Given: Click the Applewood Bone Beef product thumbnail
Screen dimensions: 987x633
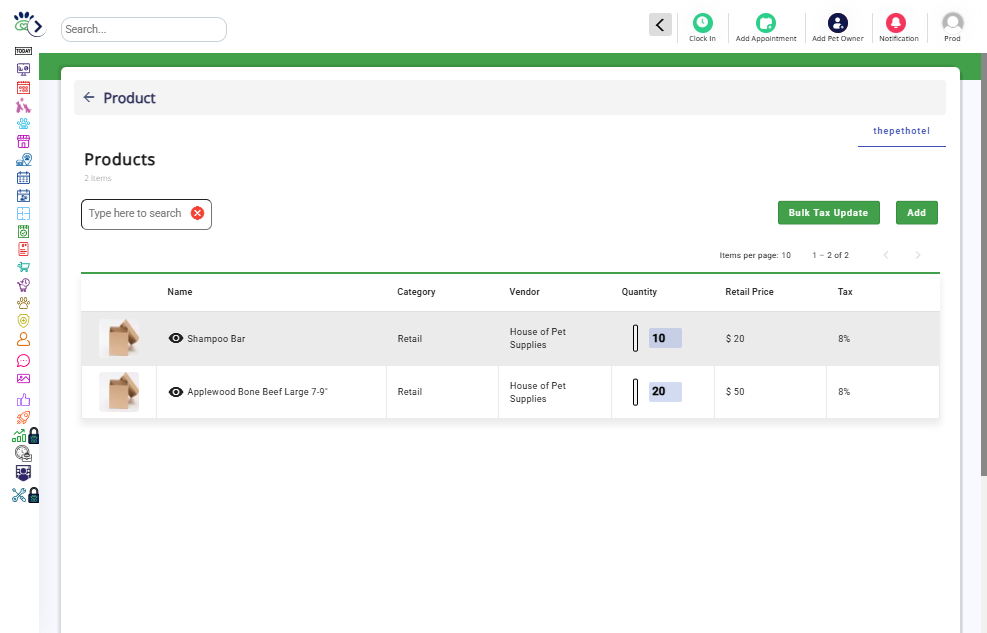Looking at the screenshot, I should (x=119, y=391).
